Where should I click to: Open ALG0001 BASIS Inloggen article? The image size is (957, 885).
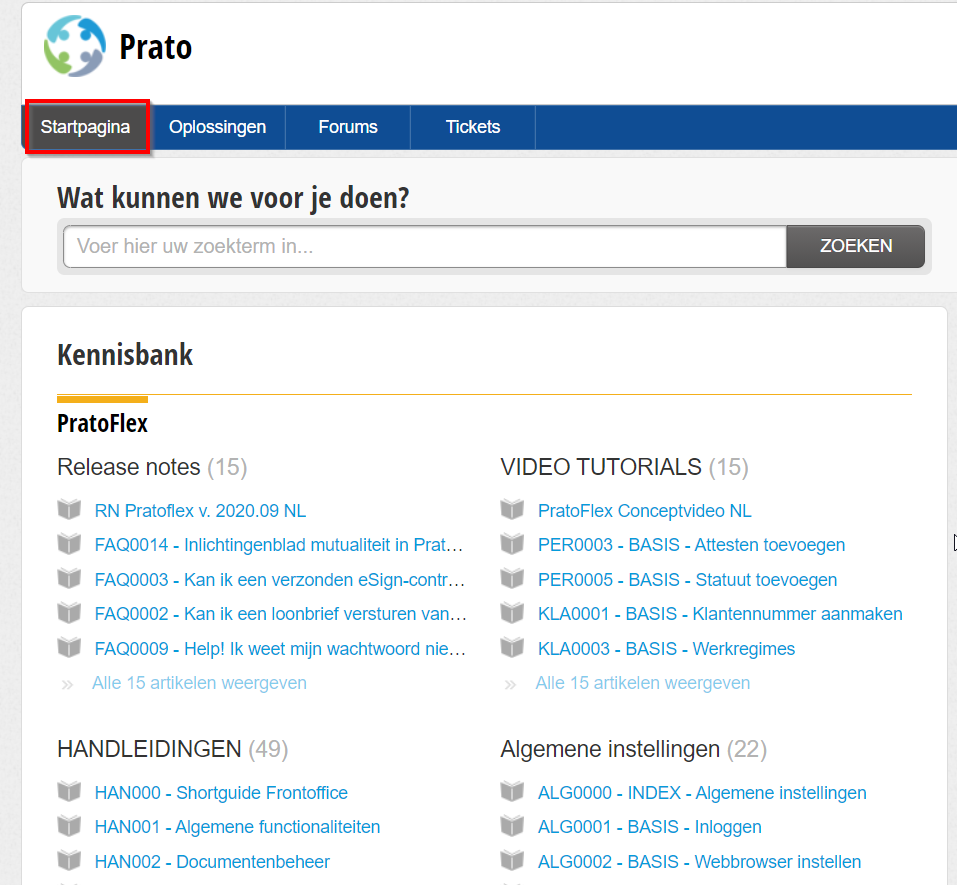[x=649, y=827]
